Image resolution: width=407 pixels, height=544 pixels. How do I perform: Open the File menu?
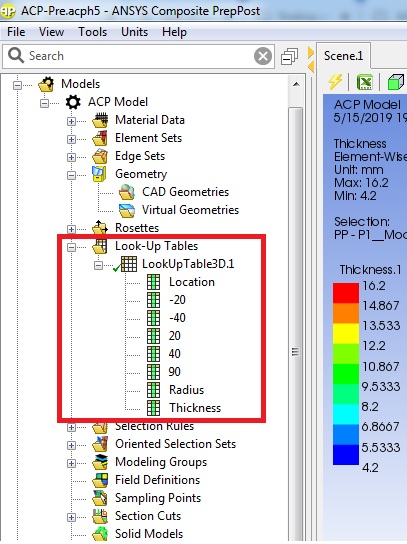(16, 32)
